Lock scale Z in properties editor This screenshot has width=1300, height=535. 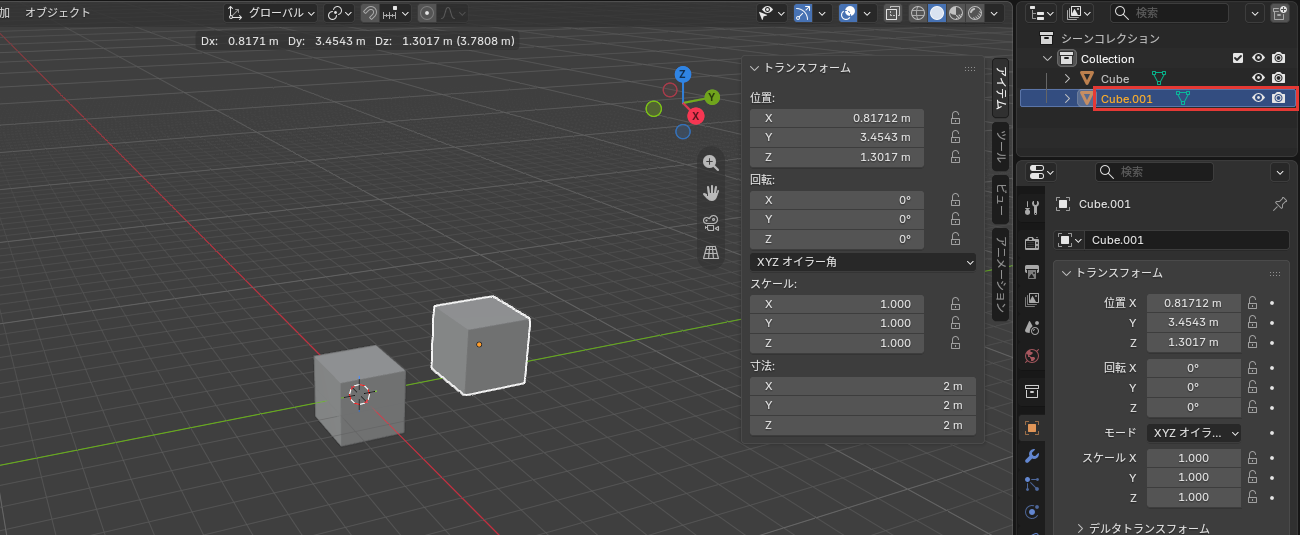pyautogui.click(x=1251, y=497)
